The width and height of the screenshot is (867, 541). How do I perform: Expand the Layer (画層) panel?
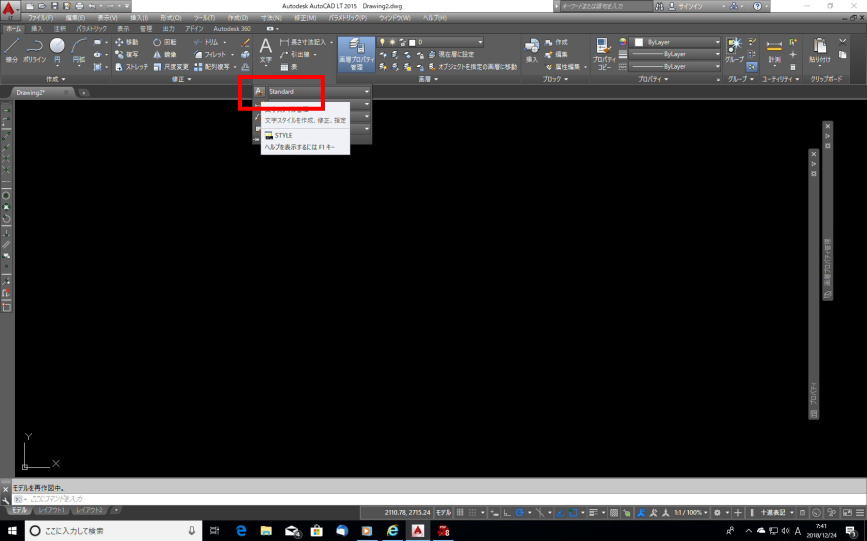tap(427, 79)
